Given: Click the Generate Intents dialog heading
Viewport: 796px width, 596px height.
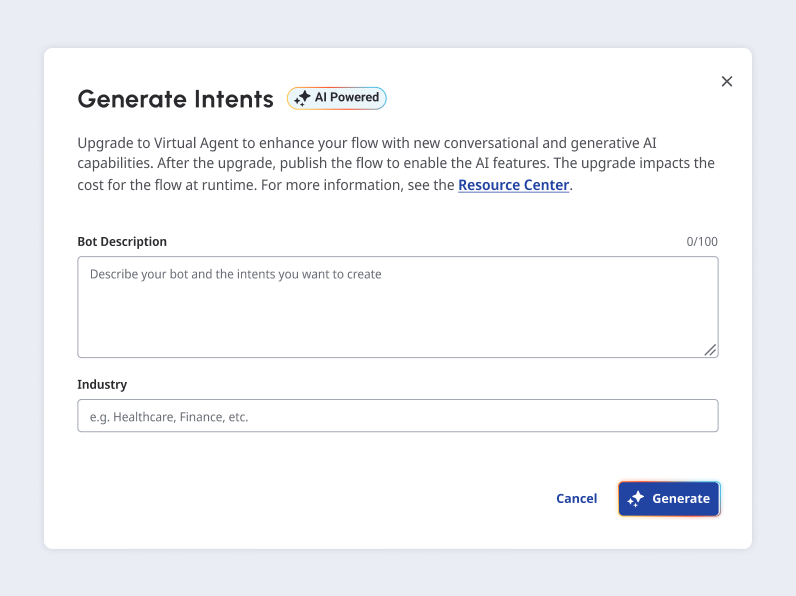Looking at the screenshot, I should (175, 99).
